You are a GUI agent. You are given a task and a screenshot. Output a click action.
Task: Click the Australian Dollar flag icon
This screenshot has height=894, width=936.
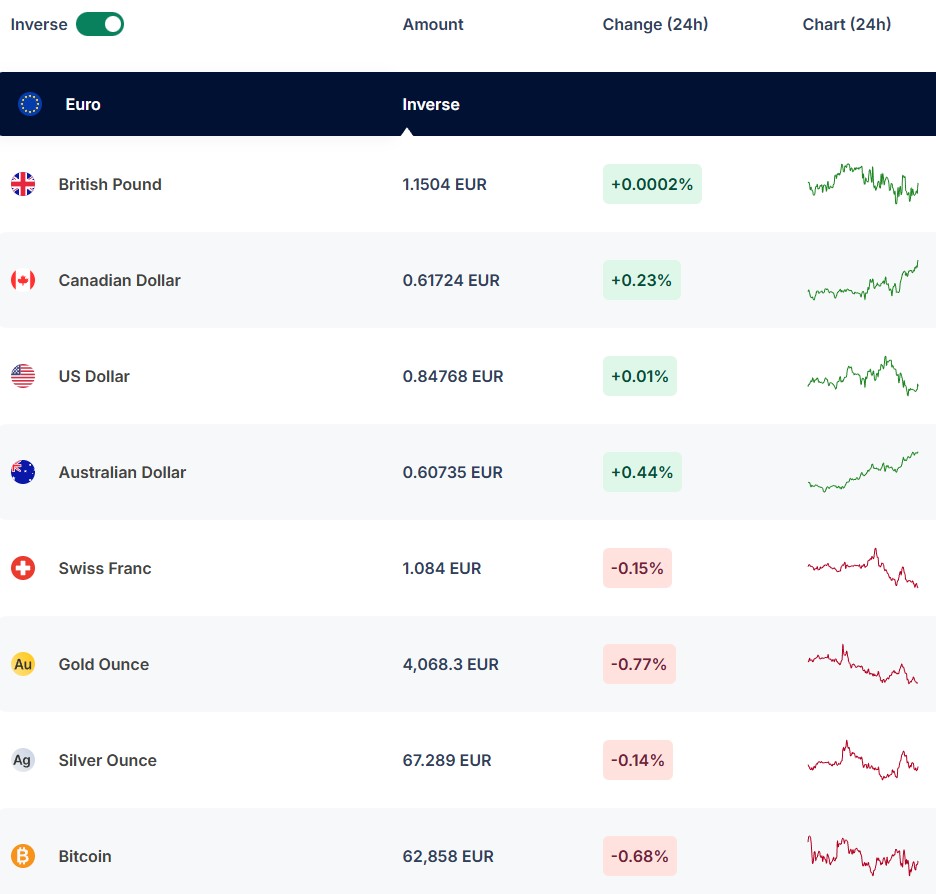(23, 472)
